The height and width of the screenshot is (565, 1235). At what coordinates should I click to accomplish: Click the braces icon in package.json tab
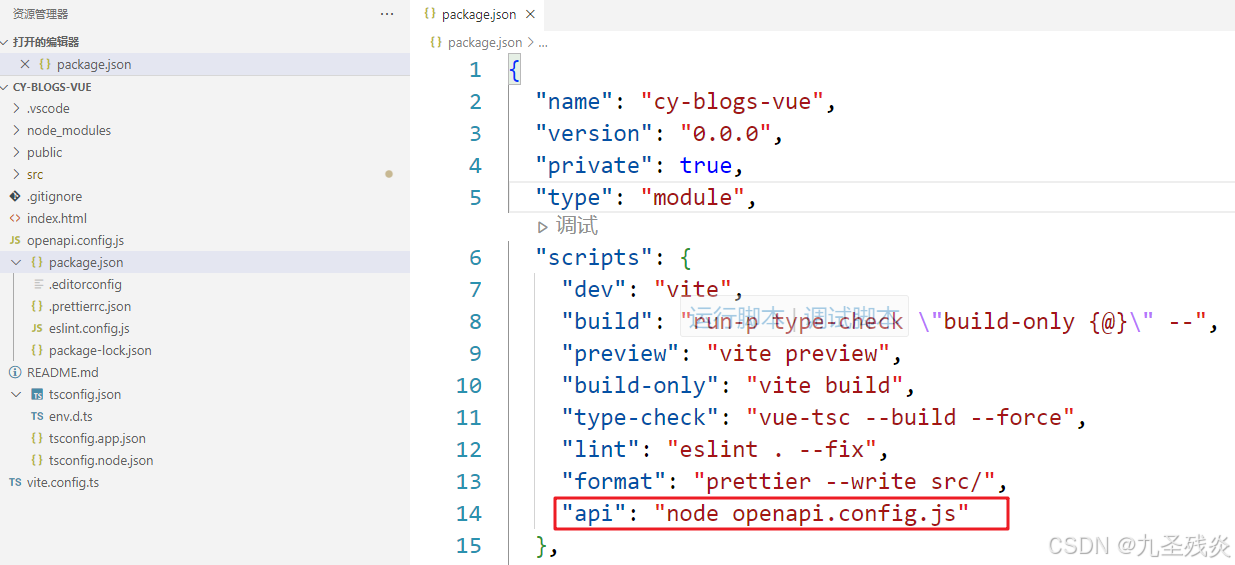(429, 14)
